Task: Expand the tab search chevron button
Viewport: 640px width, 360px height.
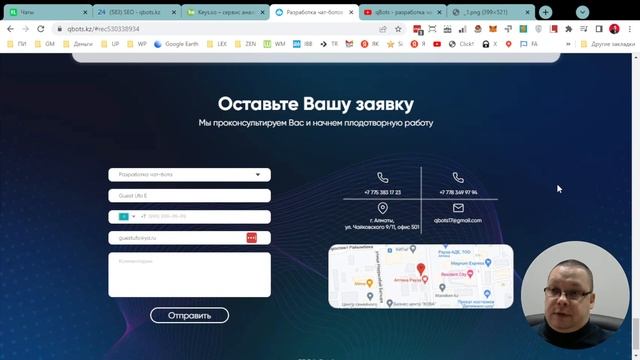Action: pyautogui.click(x=582, y=12)
